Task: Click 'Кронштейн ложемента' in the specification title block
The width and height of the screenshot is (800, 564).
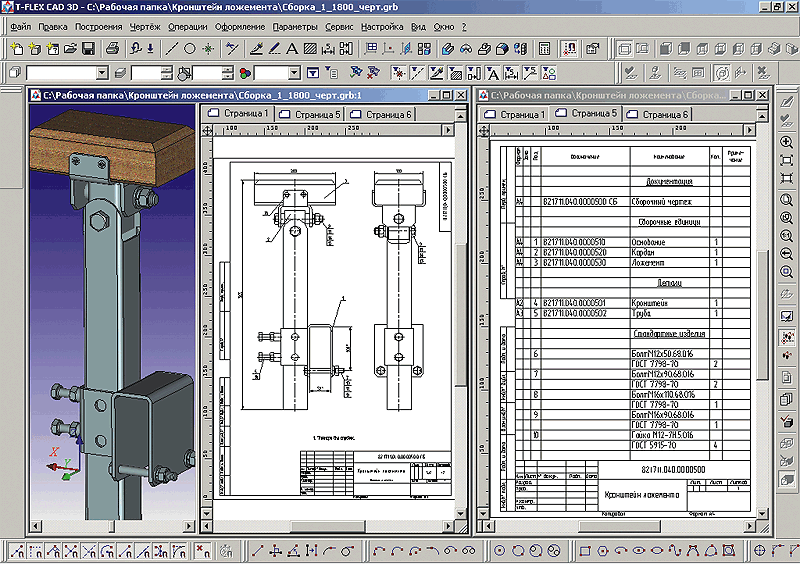Action: coord(642,495)
